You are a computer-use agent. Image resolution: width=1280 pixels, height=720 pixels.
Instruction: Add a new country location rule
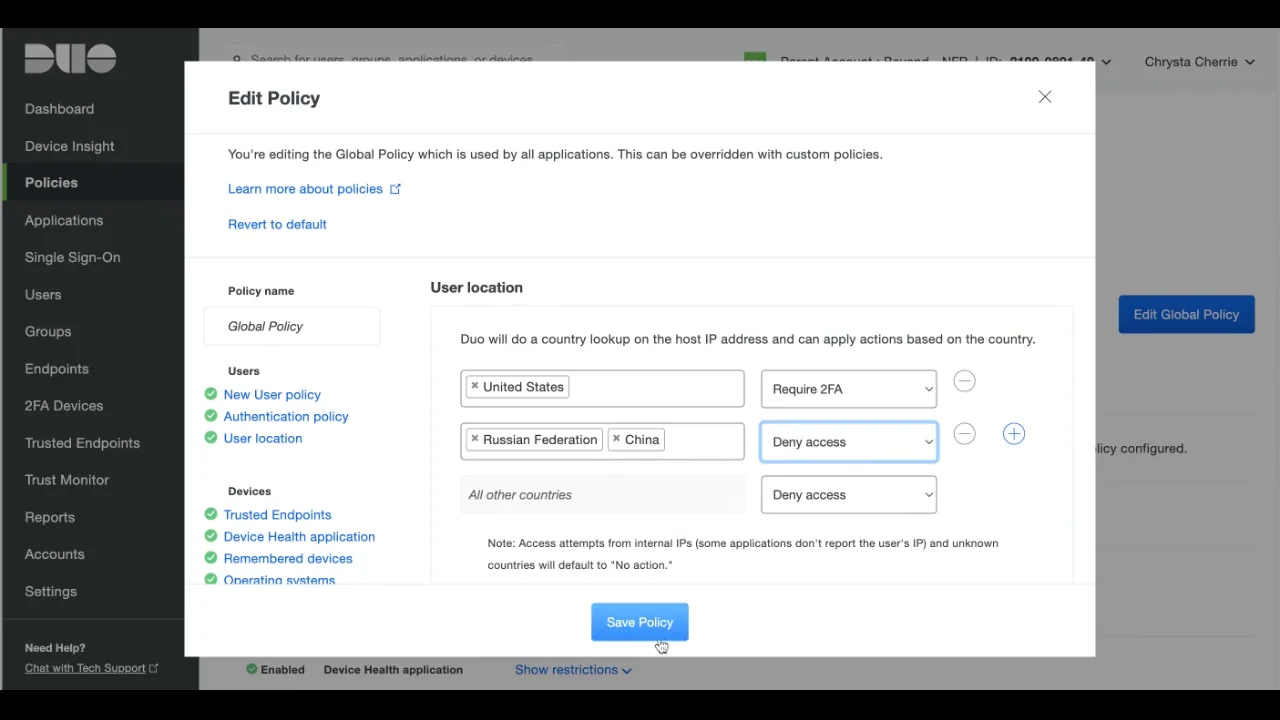1014,434
